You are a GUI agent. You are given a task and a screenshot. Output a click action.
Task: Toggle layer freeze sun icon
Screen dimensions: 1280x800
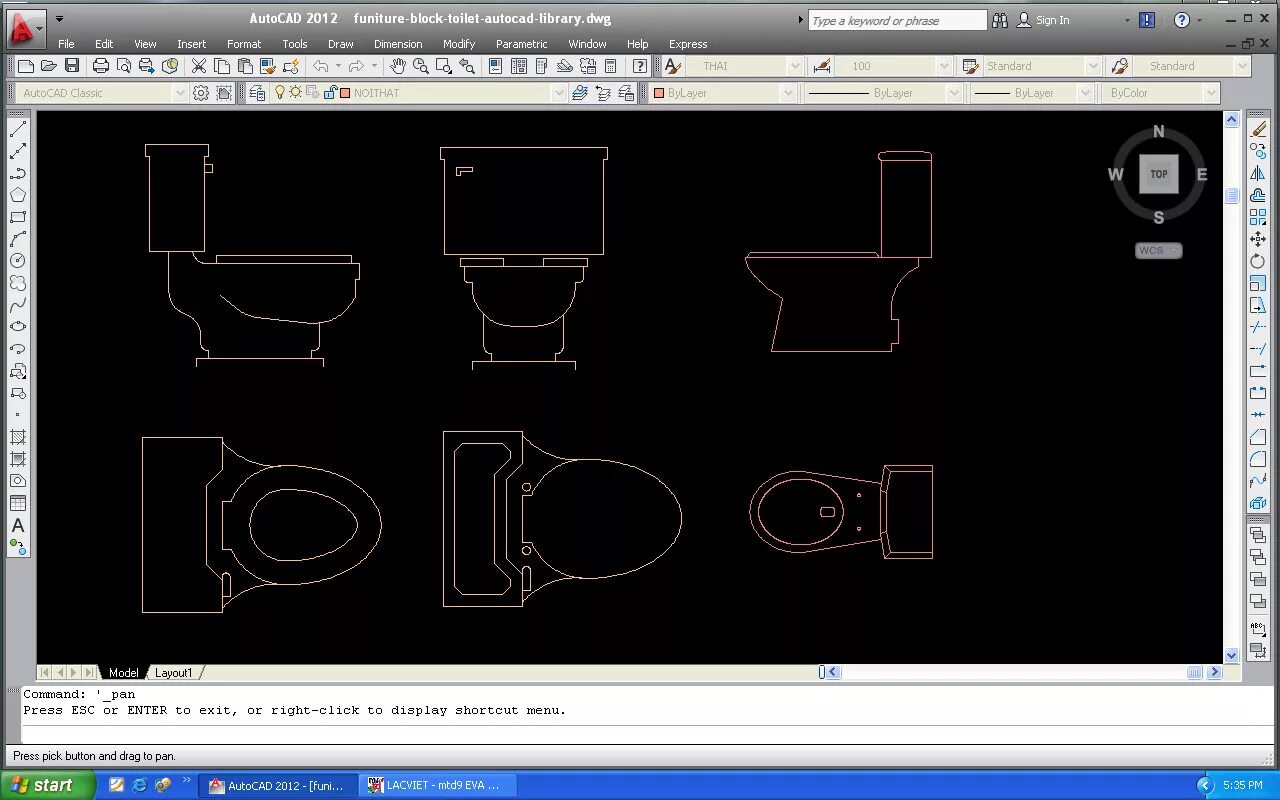click(296, 93)
